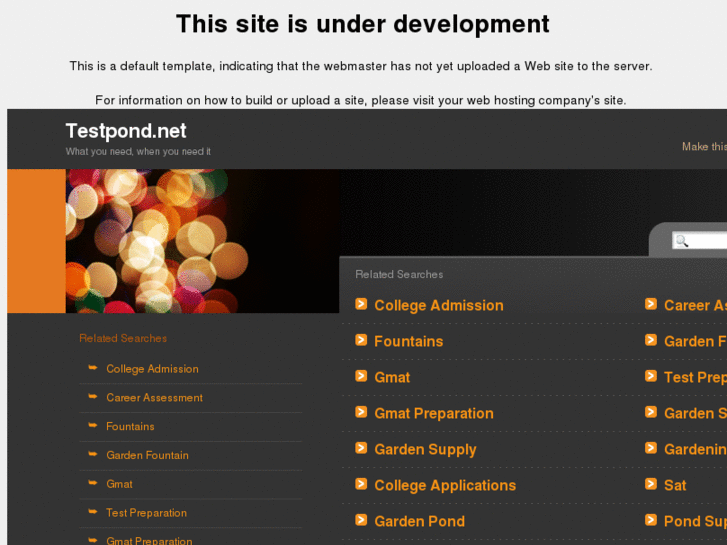
Task: Open the large Gmat link in the center list
Action: pos(392,377)
